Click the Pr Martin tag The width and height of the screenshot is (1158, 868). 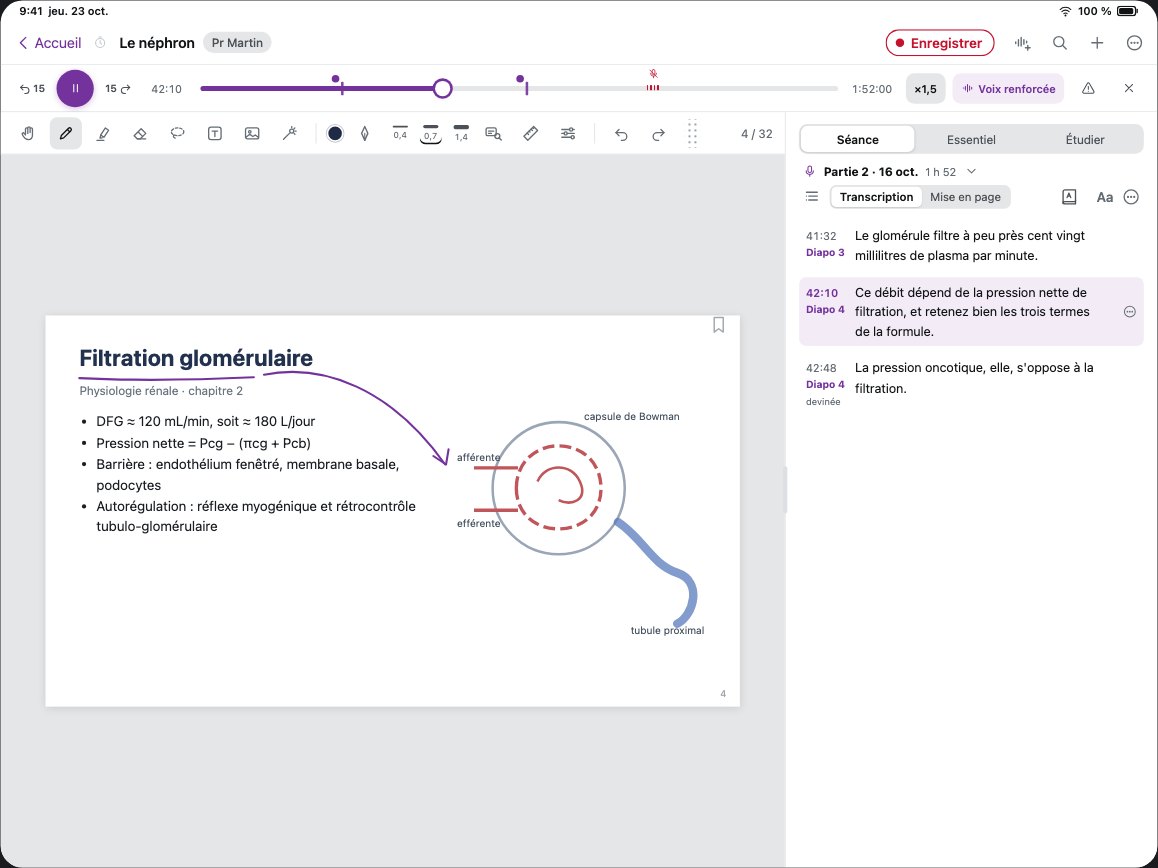(237, 43)
